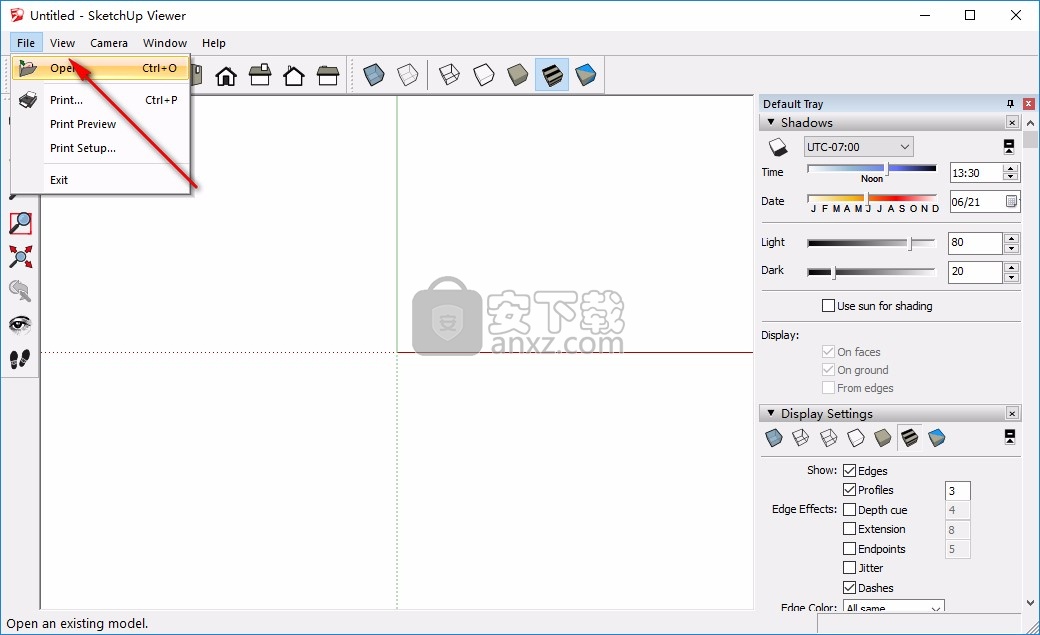The image size is (1040, 635).
Task: Pick Monochrome icon in the Display Settings panel
Action: click(937, 437)
